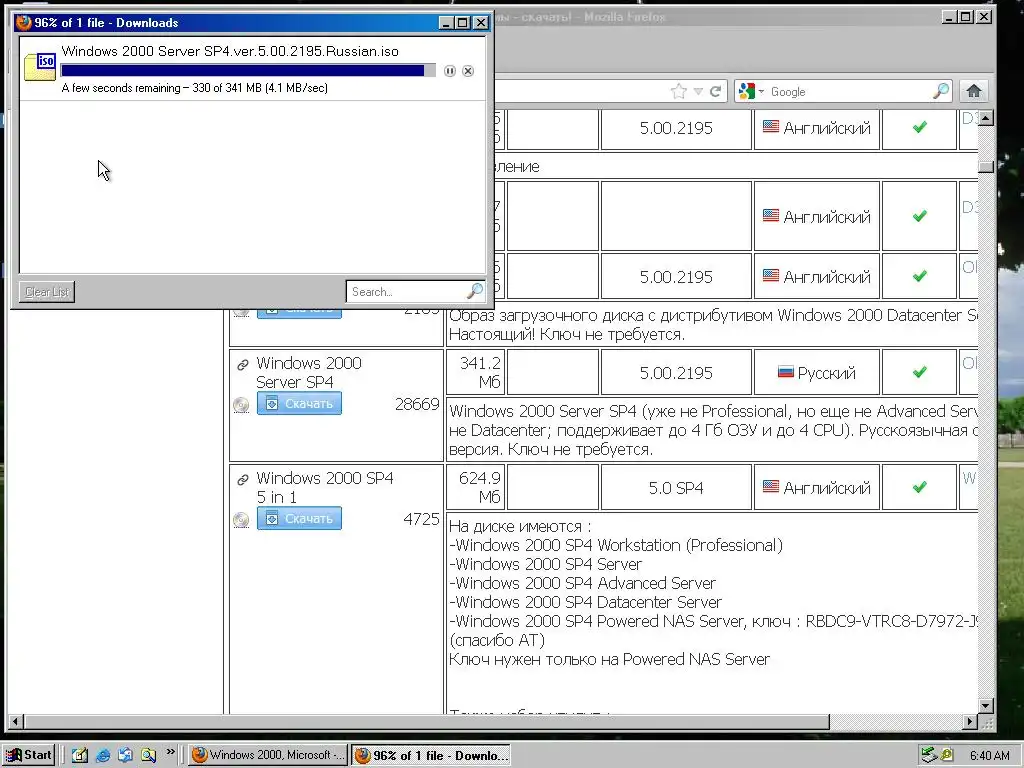This screenshot has width=1024, height=768.
Task: Click the network connection tray icon
Action: tap(929, 755)
